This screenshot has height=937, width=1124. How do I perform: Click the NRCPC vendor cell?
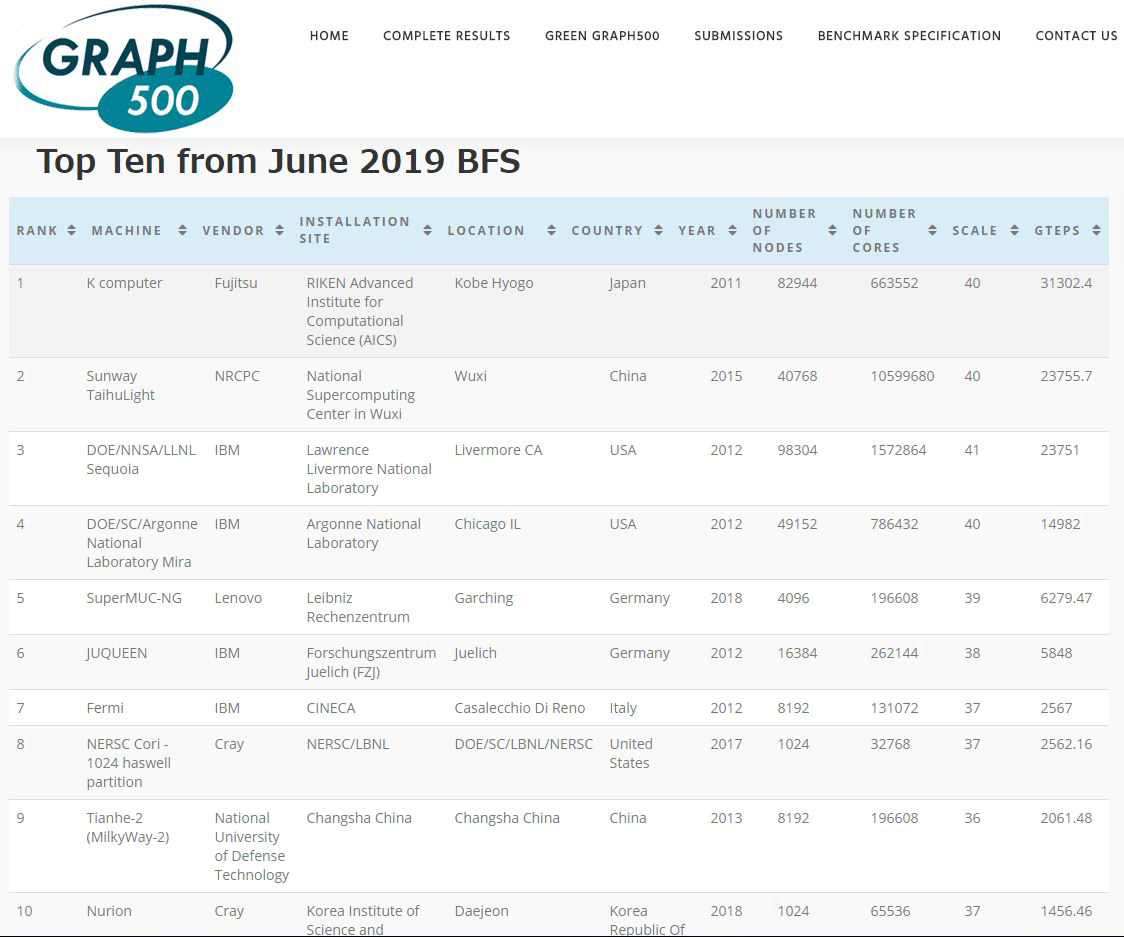pyautogui.click(x=237, y=376)
